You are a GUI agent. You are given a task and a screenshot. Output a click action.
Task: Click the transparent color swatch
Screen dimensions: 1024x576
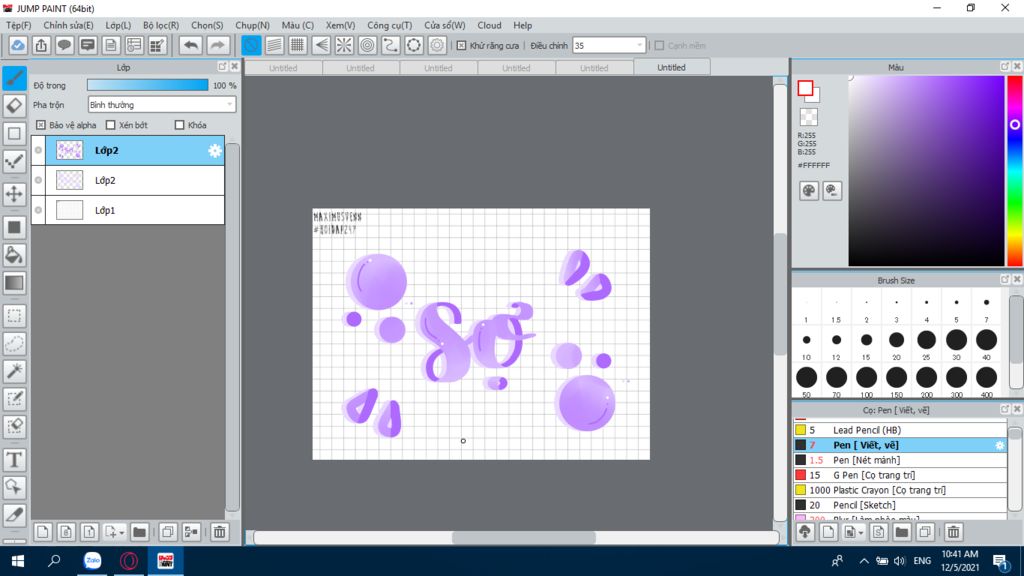tap(808, 117)
